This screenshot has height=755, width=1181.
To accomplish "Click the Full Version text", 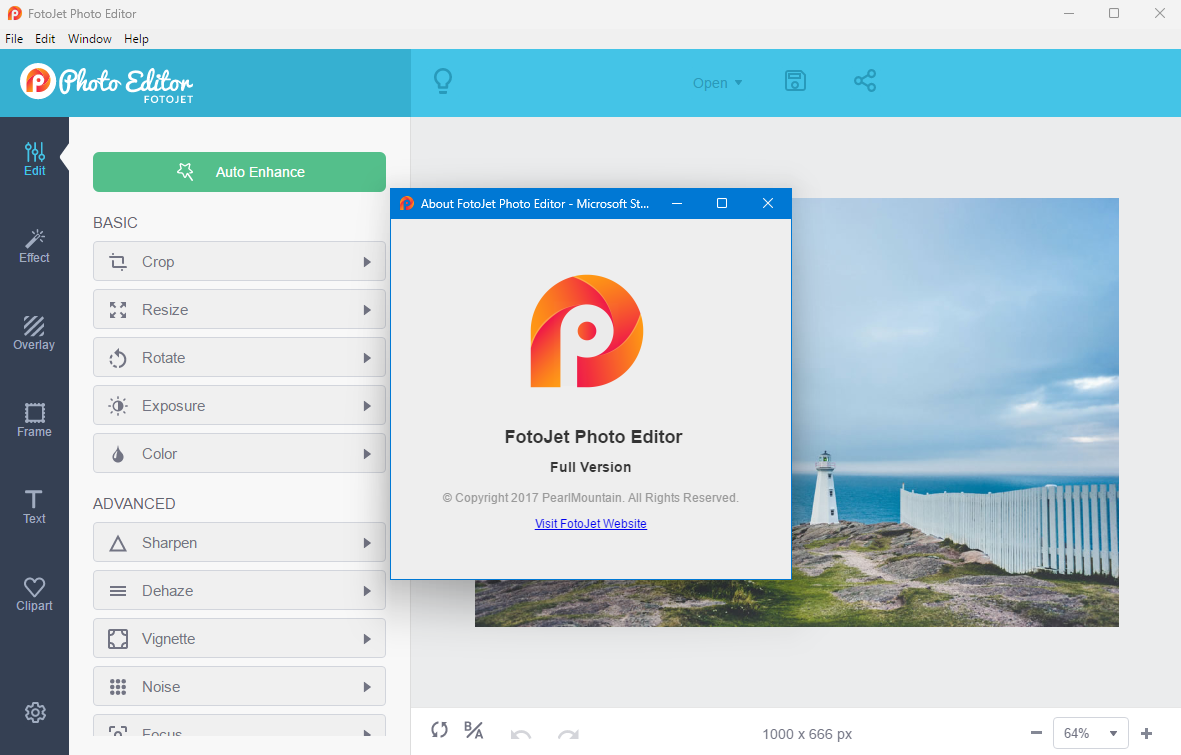I will 590,467.
